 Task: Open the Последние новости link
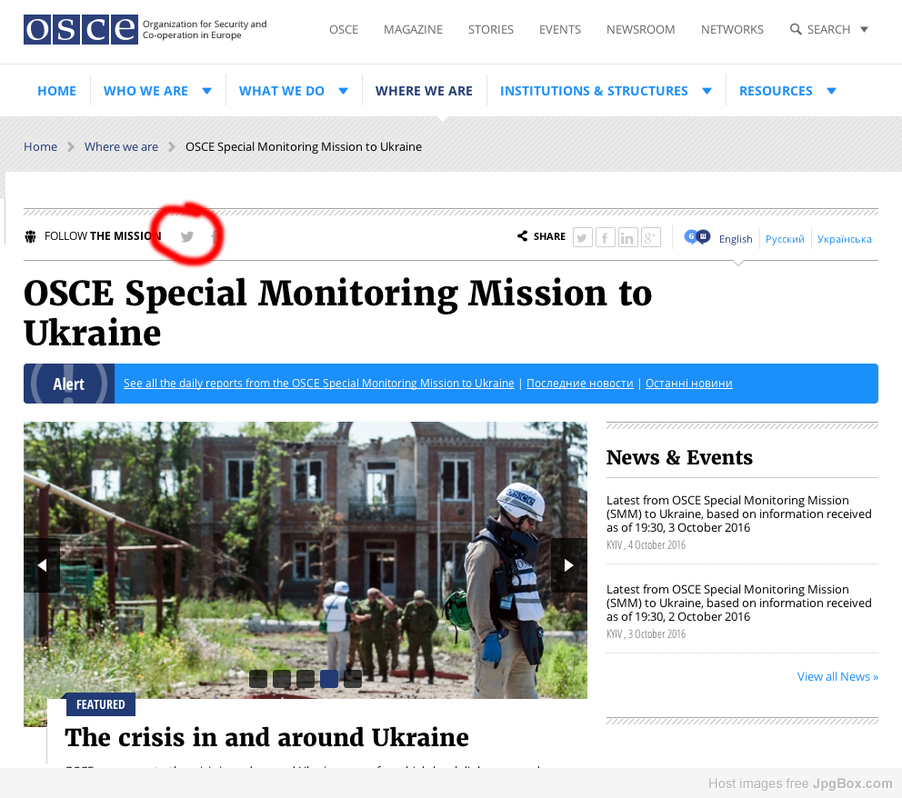[x=580, y=383]
